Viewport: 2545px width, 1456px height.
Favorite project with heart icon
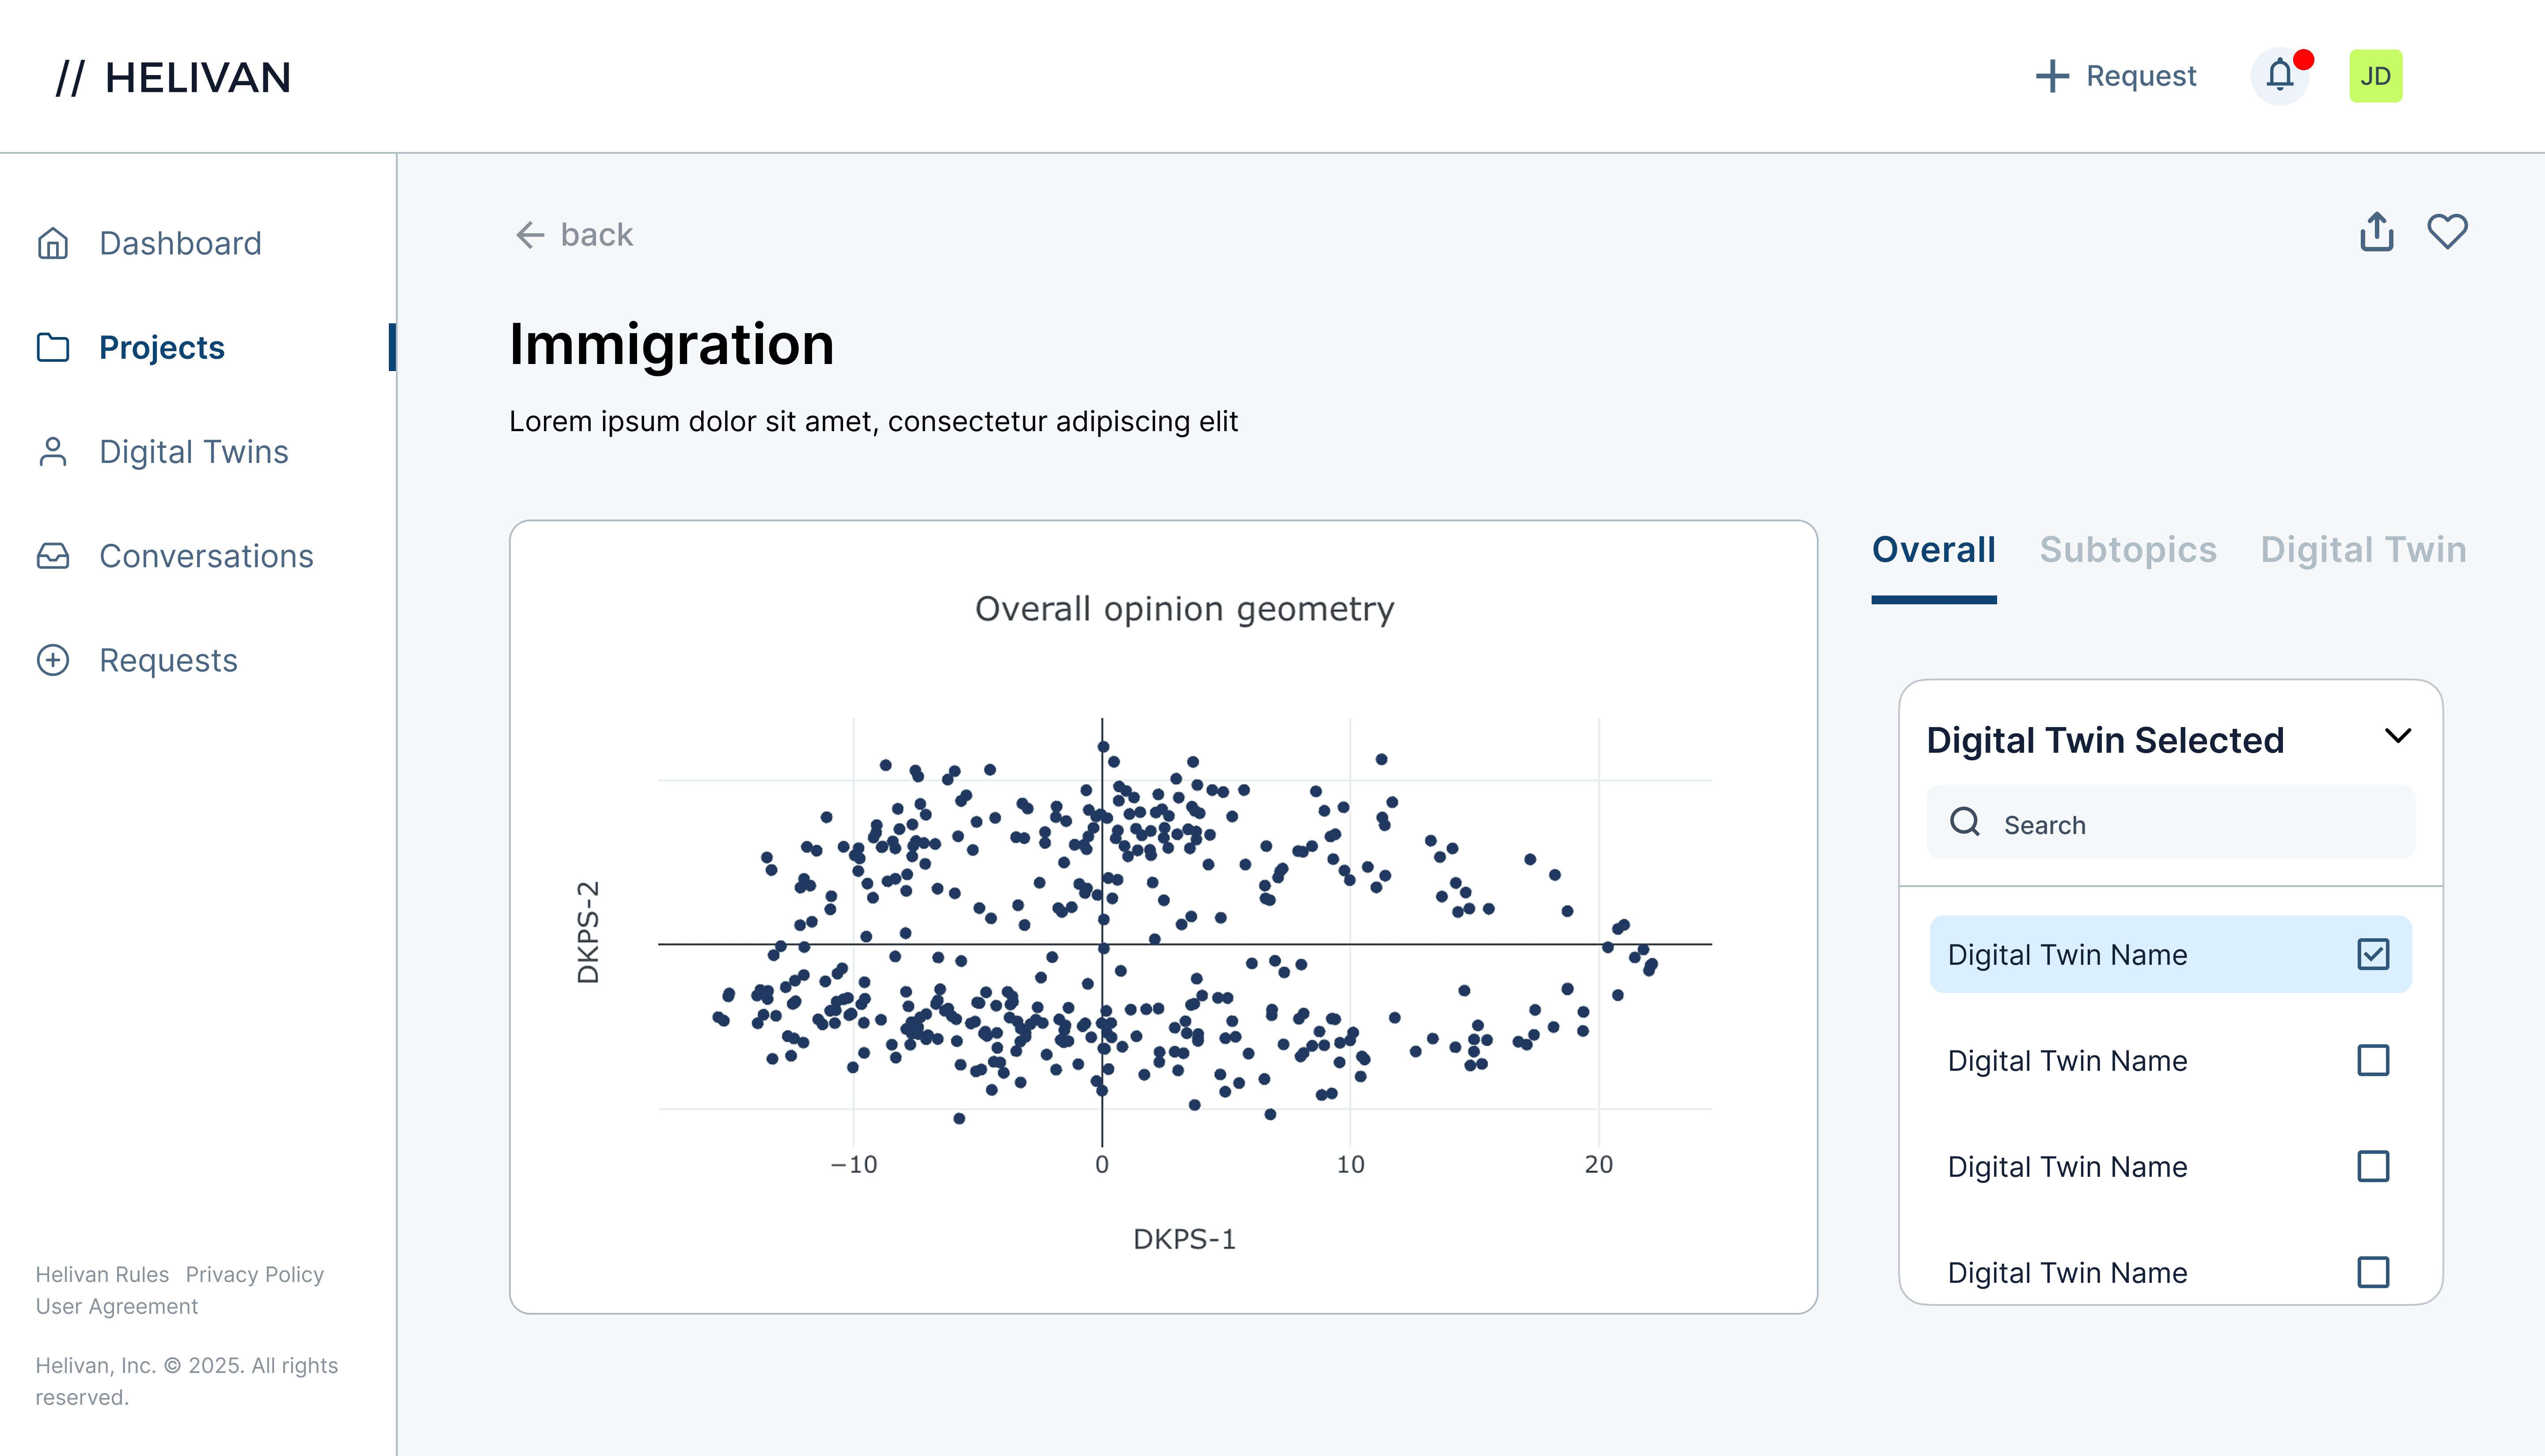[x=2447, y=232]
